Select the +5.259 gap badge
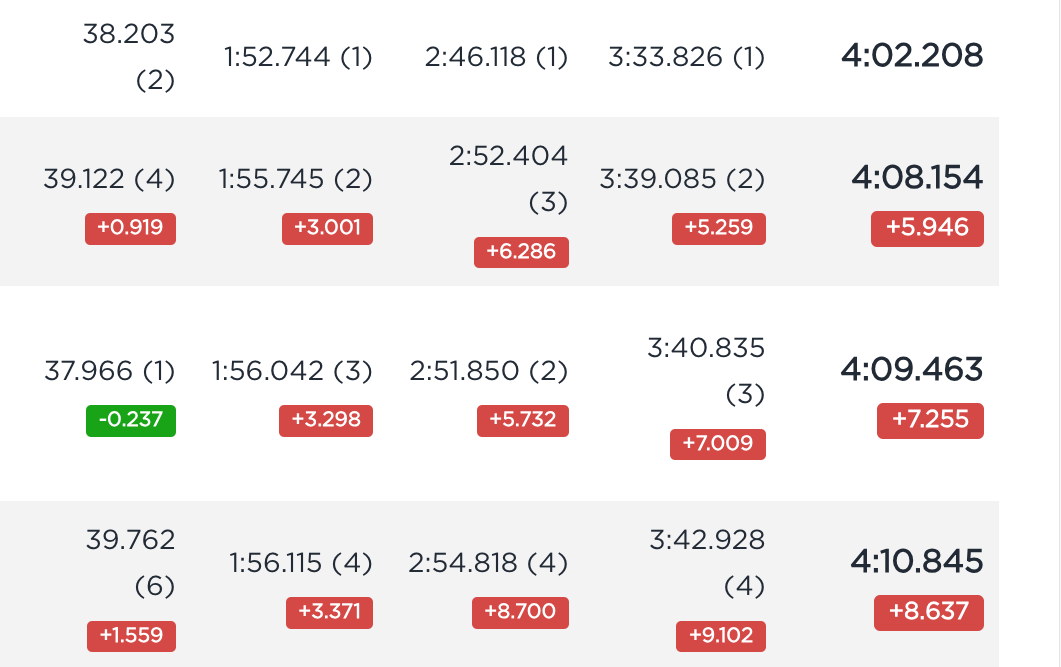This screenshot has height=667, width=1061. [x=719, y=228]
